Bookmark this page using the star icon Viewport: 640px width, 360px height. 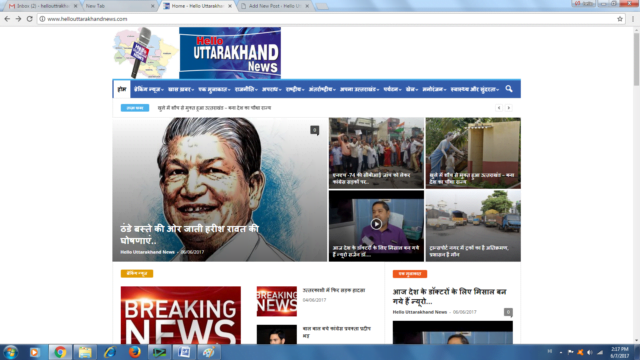(620, 19)
